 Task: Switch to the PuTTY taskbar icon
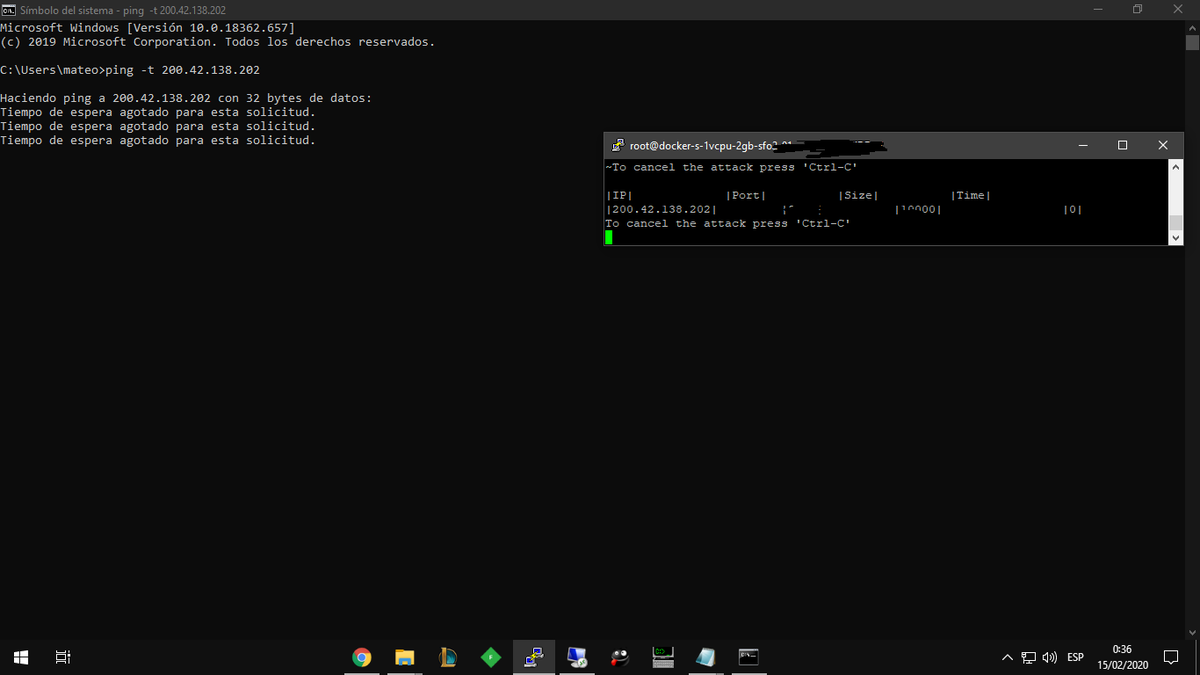pyautogui.click(x=534, y=657)
